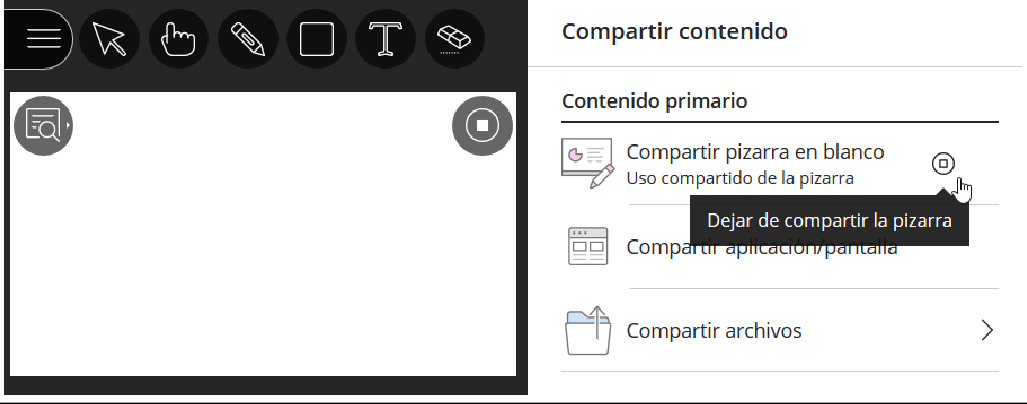Expand the Compartir archivos chevron arrow
Screen dimensions: 1027x404
[987, 331]
